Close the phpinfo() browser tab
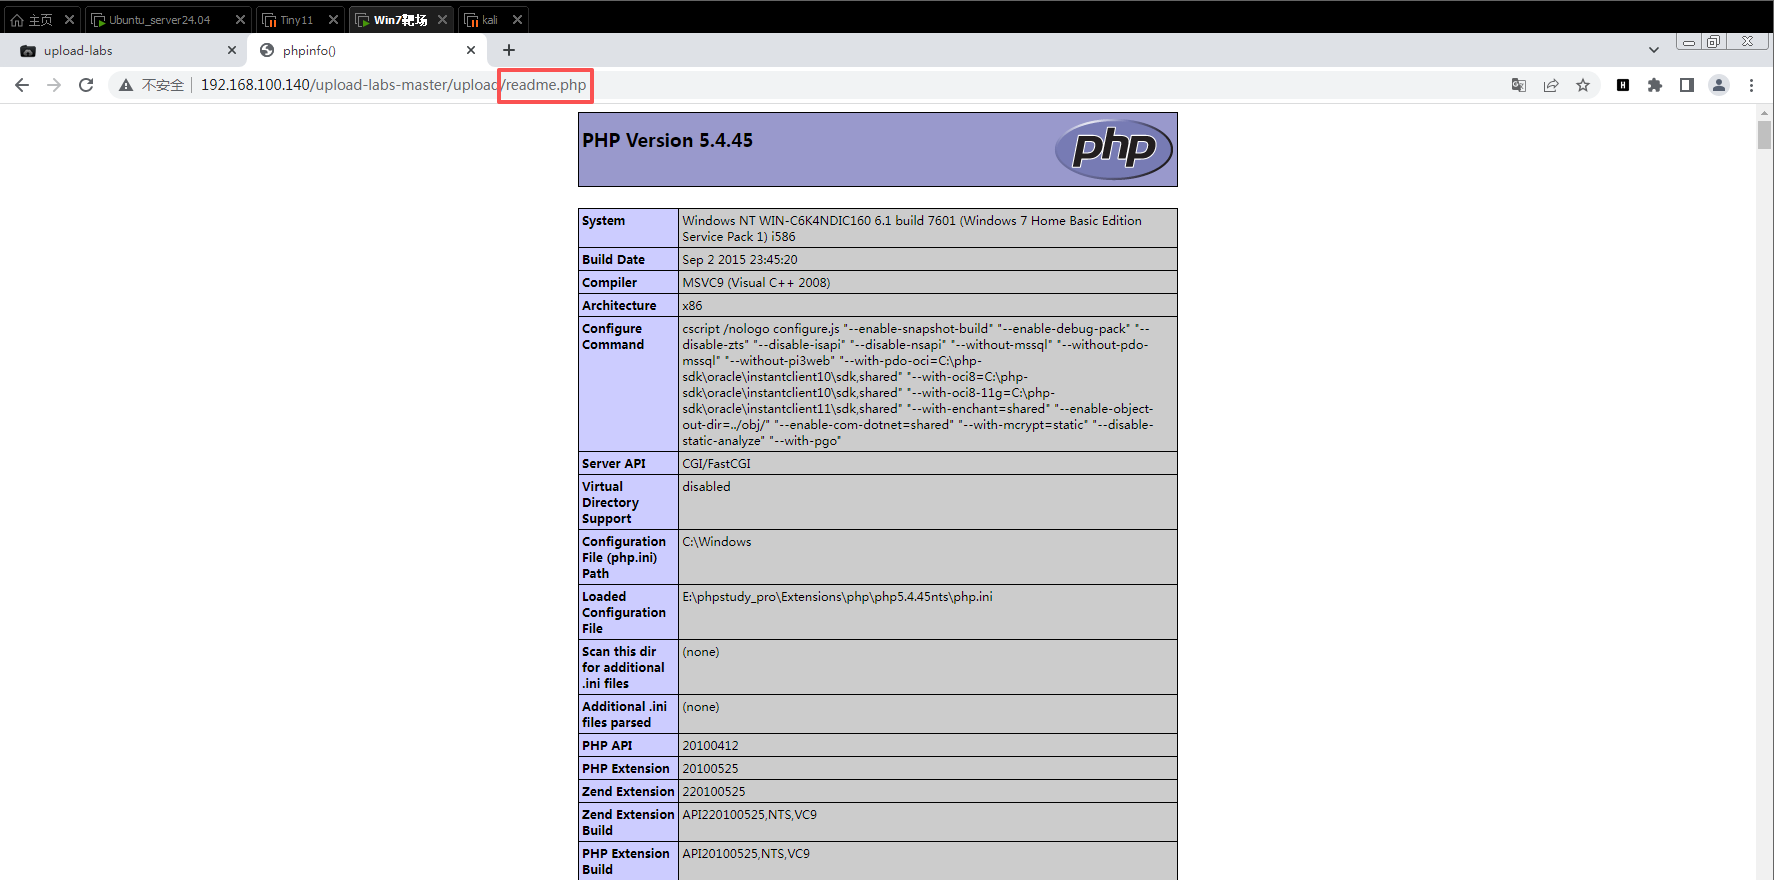Screen dimensions: 1774x880 tap(471, 50)
